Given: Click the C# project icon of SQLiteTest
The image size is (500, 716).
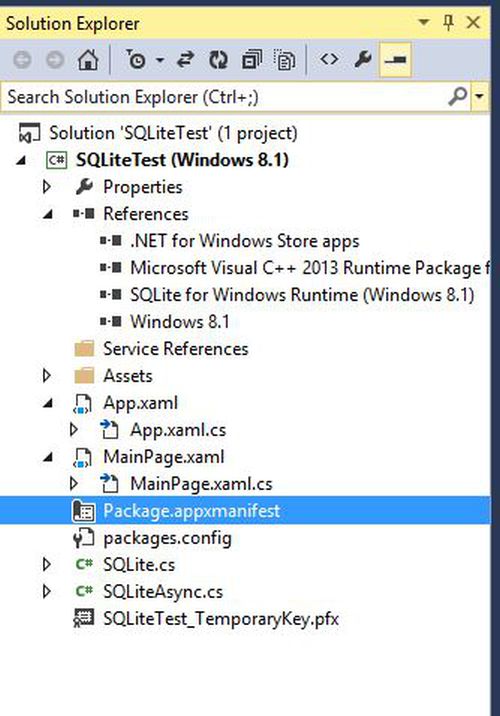Looking at the screenshot, I should tap(57, 160).
